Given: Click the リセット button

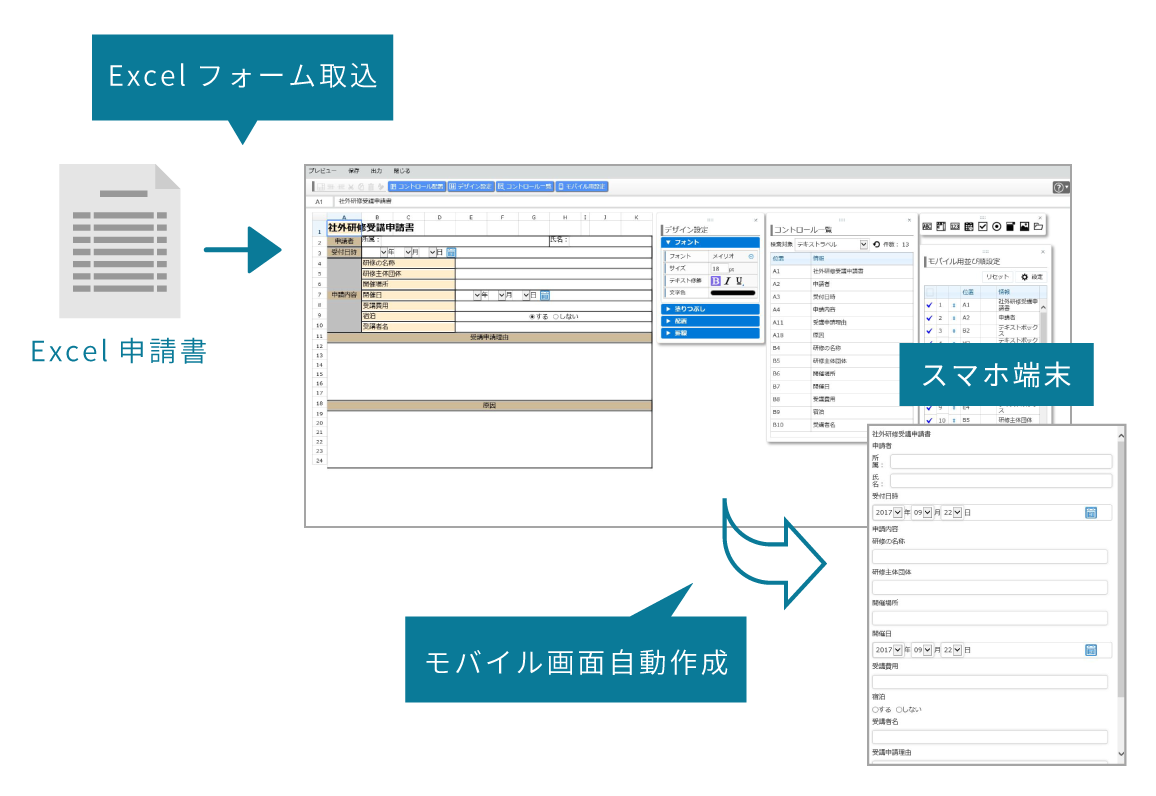Looking at the screenshot, I should click(997, 277).
